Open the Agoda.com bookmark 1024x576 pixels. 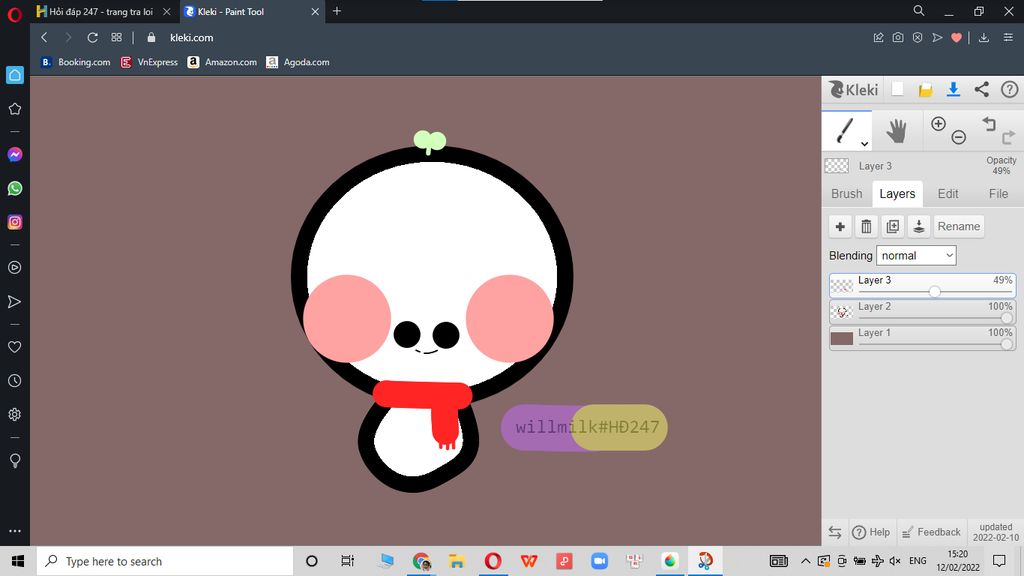298,62
